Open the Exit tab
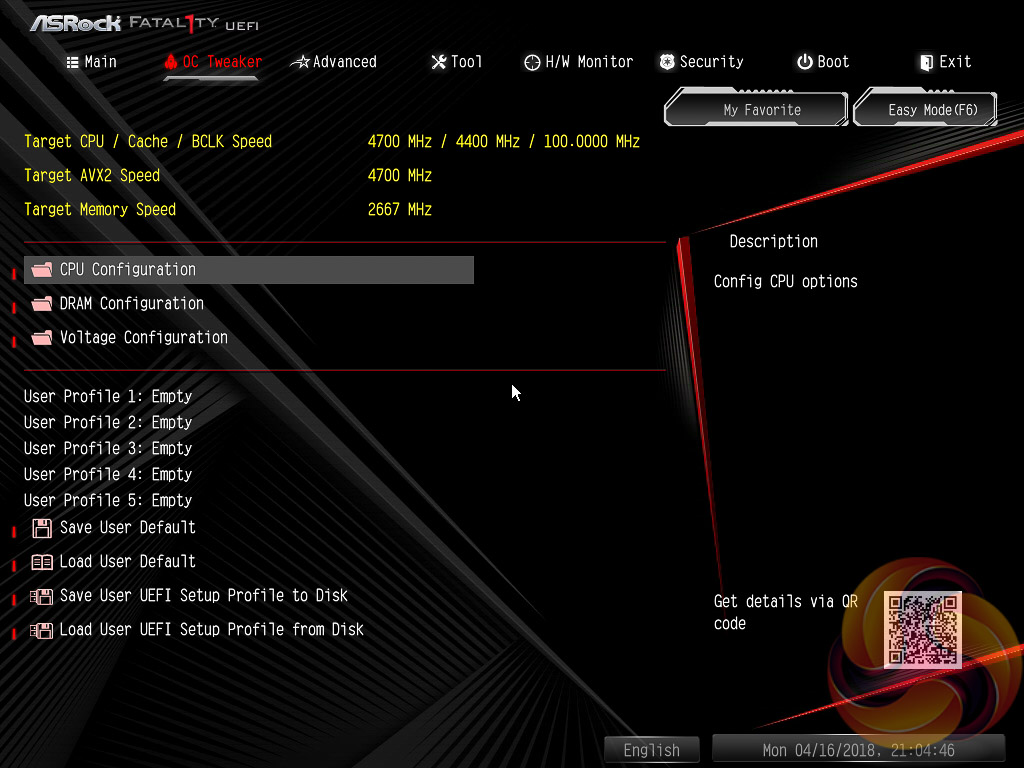 coord(945,62)
